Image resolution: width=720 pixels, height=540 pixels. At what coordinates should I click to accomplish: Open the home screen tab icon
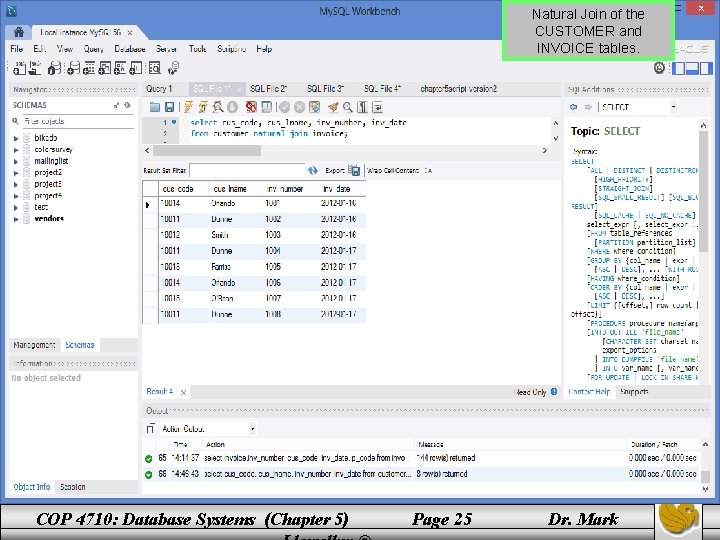pyautogui.click(x=19, y=32)
